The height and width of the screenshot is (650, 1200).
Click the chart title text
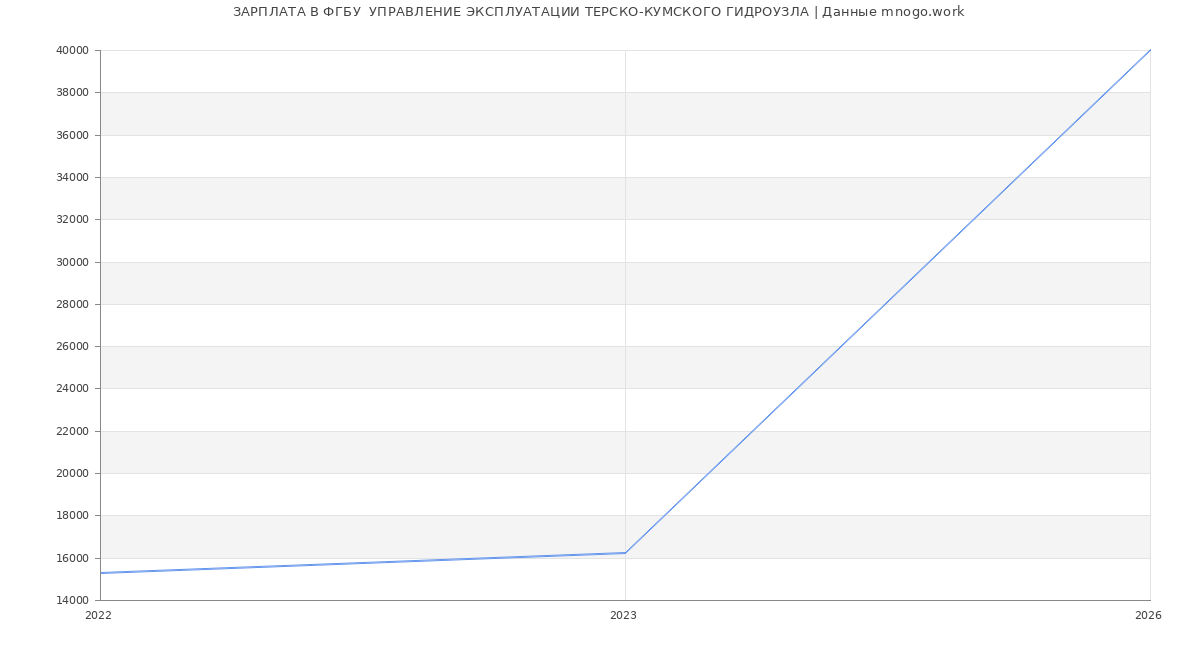[599, 12]
